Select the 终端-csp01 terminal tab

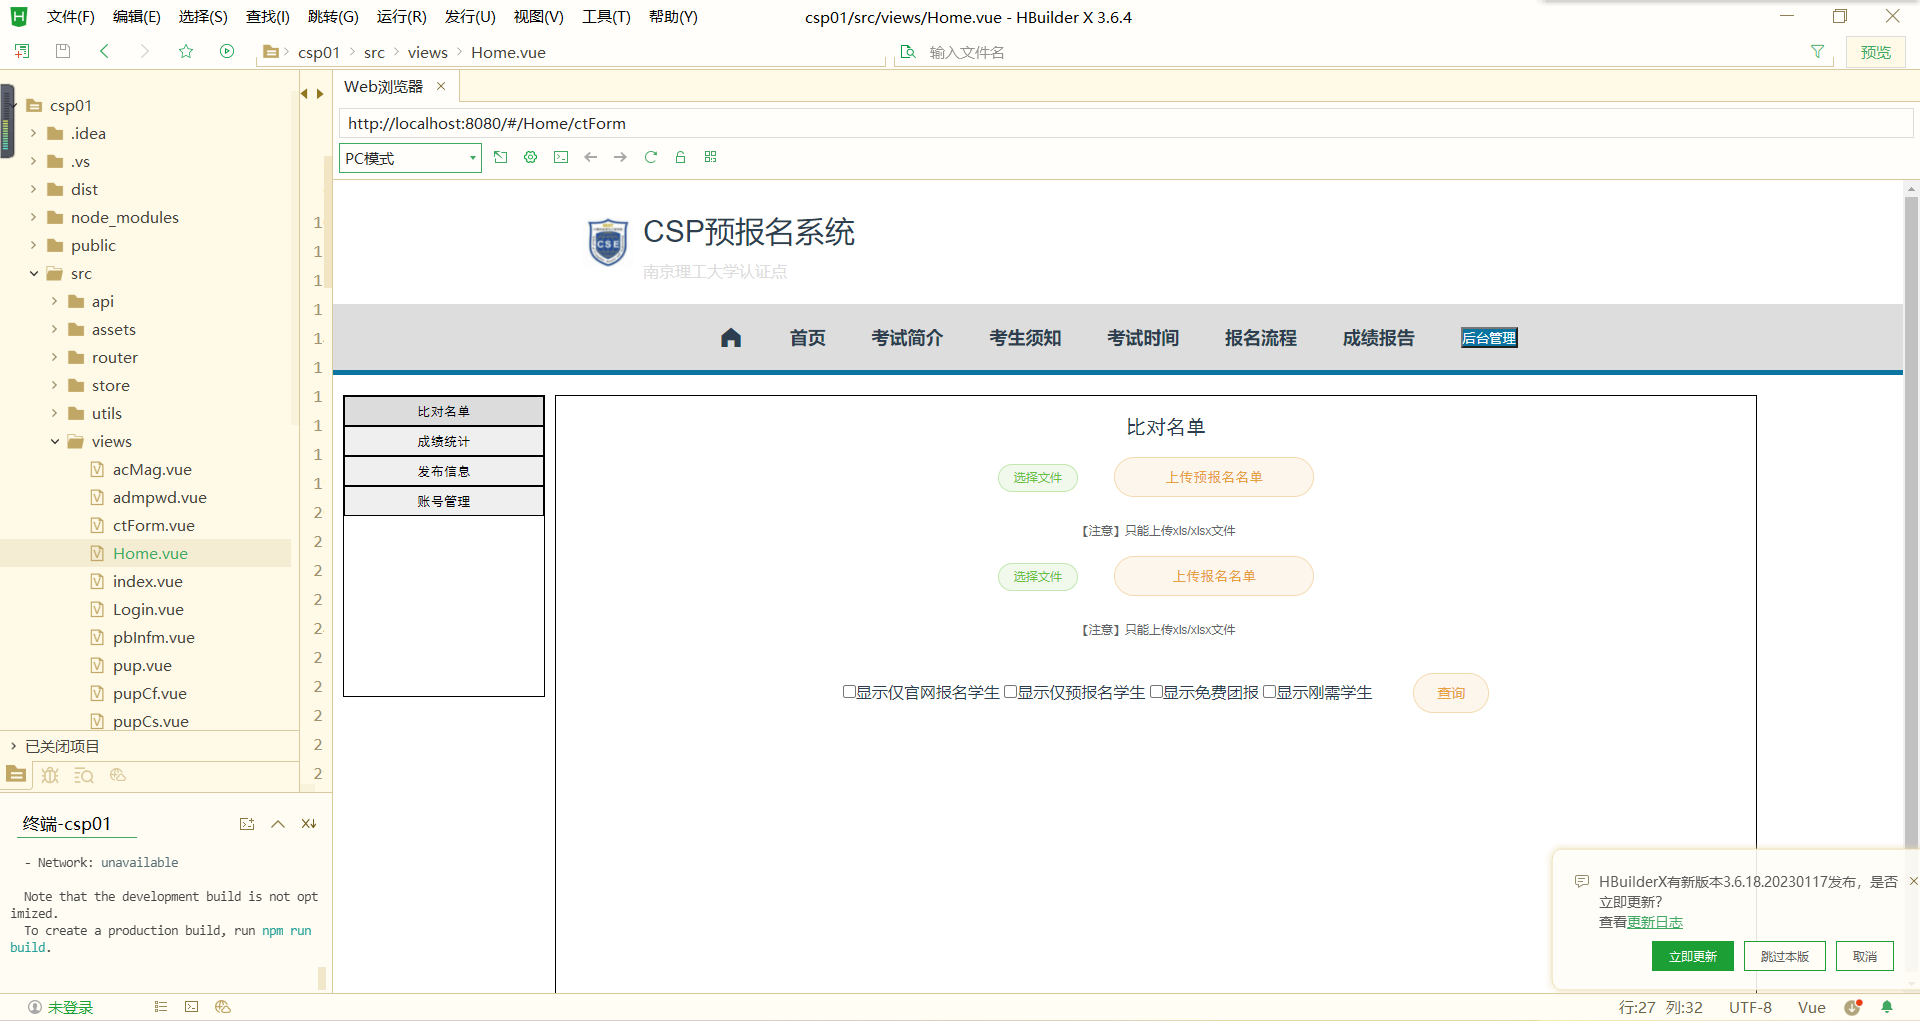(x=67, y=824)
